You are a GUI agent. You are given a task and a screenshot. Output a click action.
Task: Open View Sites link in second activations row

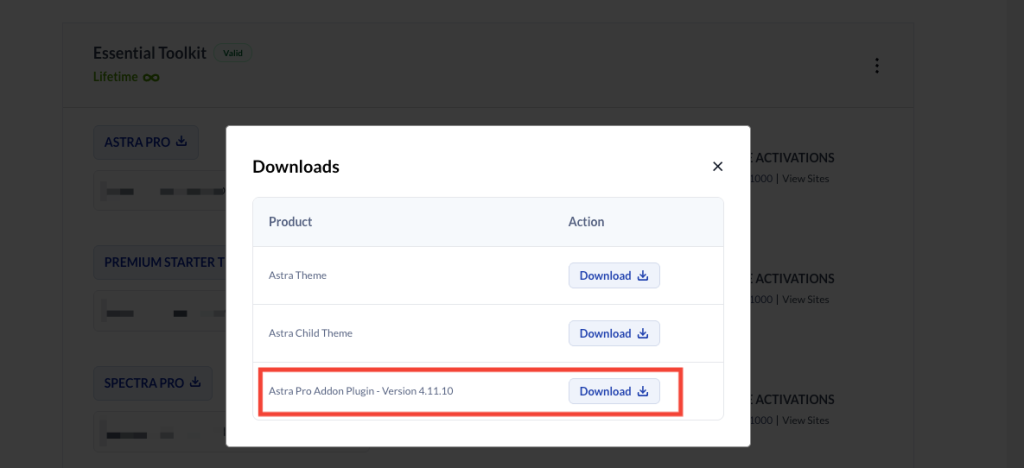(805, 300)
